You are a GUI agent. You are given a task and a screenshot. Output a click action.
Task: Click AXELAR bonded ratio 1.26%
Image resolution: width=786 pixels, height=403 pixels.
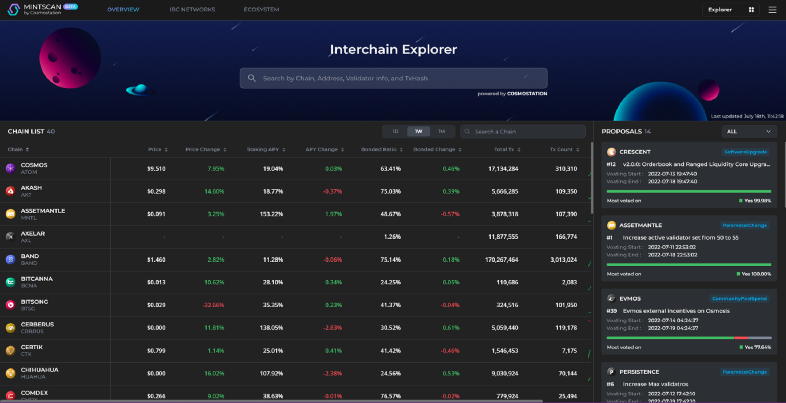point(392,237)
